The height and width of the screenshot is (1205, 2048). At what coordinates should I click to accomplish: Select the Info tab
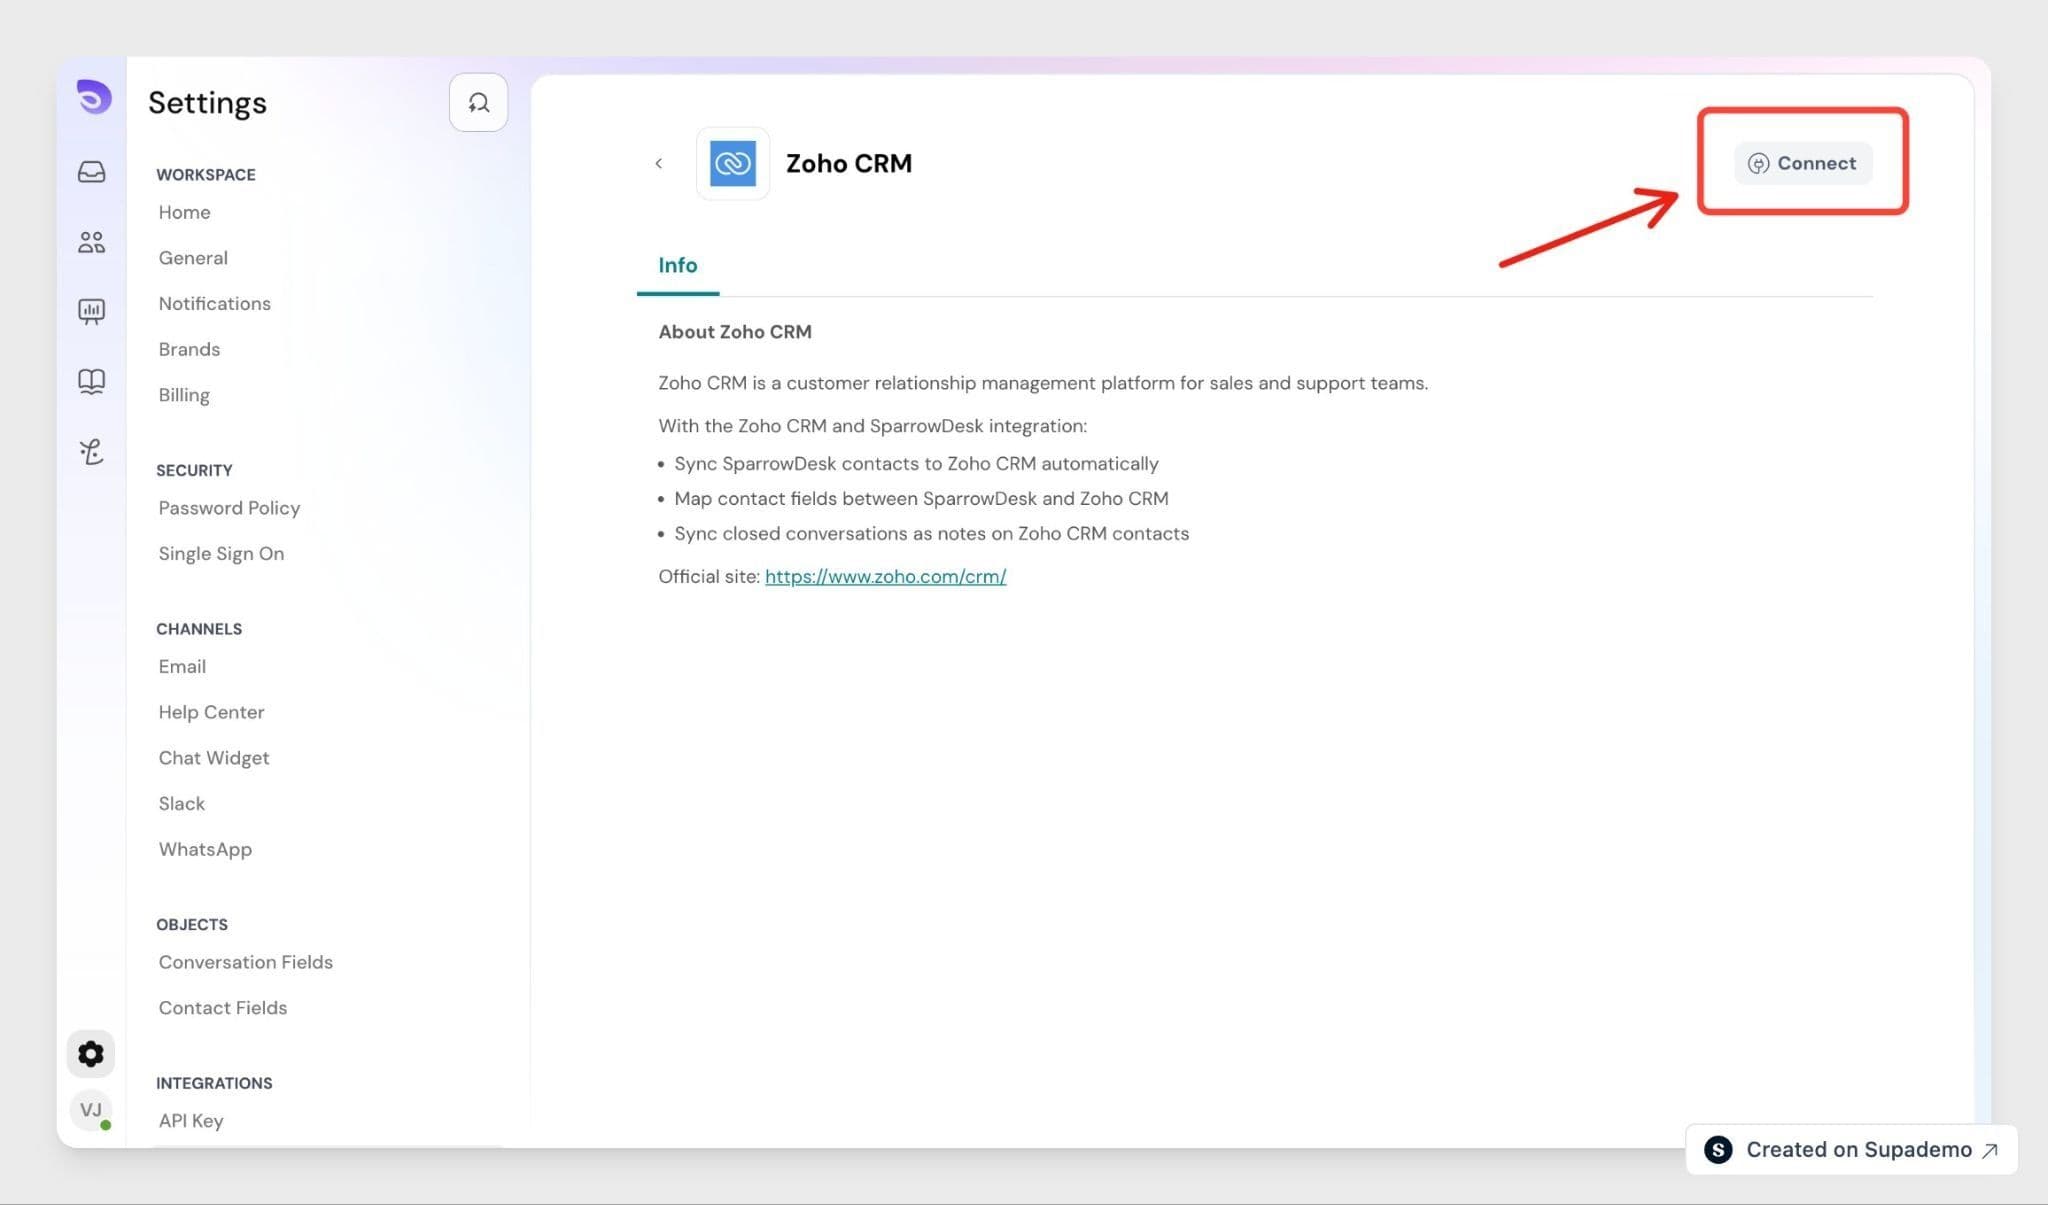[x=678, y=265]
